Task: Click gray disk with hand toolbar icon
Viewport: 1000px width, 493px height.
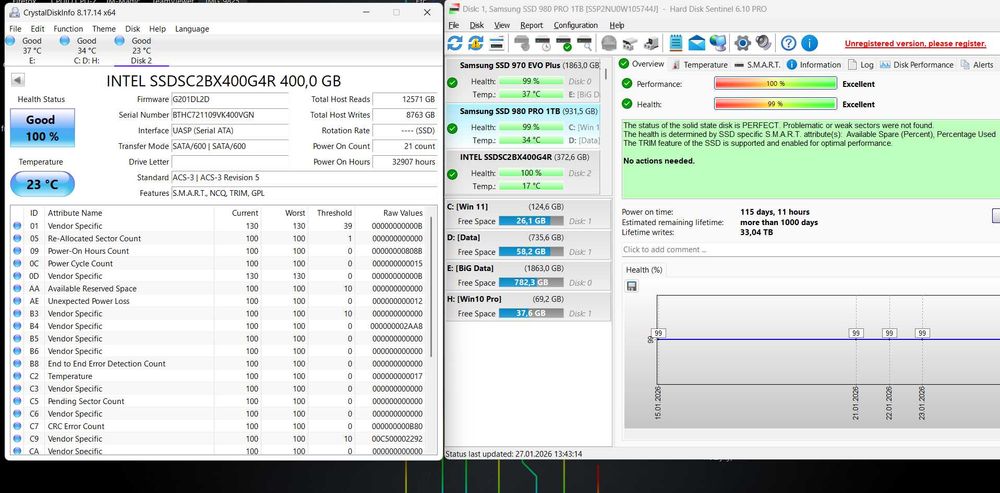Action: (522, 43)
